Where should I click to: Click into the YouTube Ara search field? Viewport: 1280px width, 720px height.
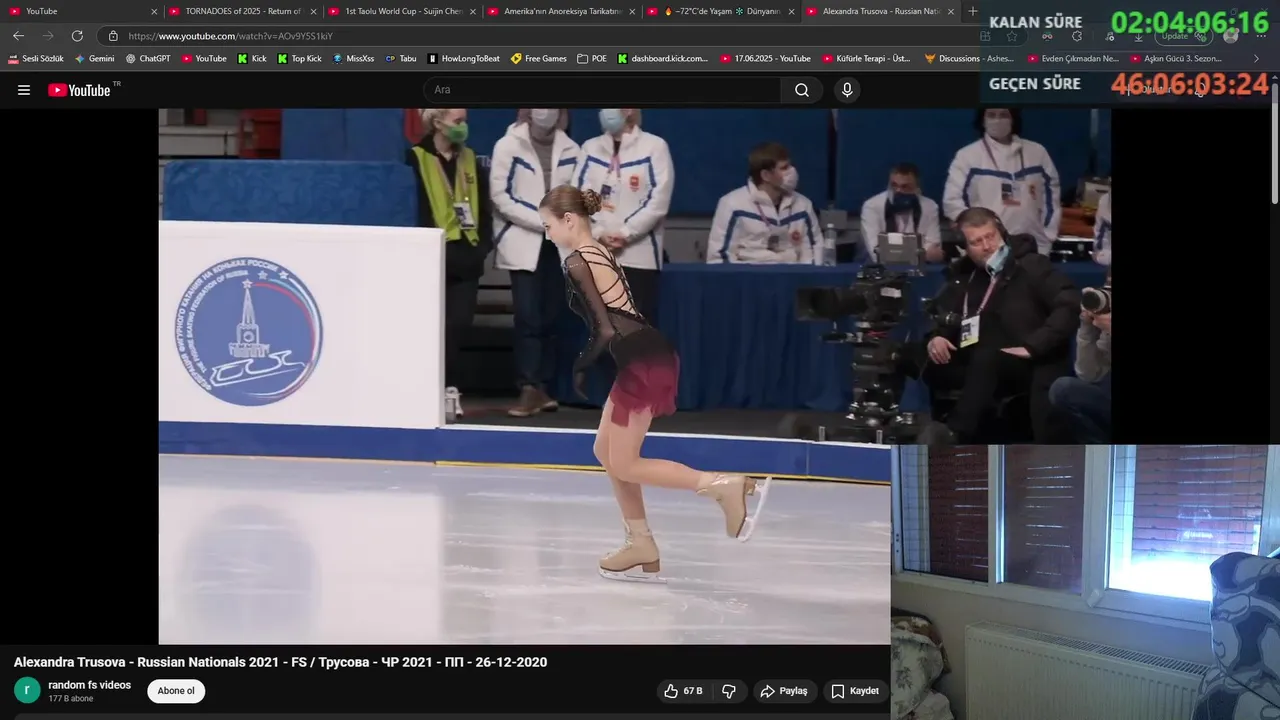602,90
